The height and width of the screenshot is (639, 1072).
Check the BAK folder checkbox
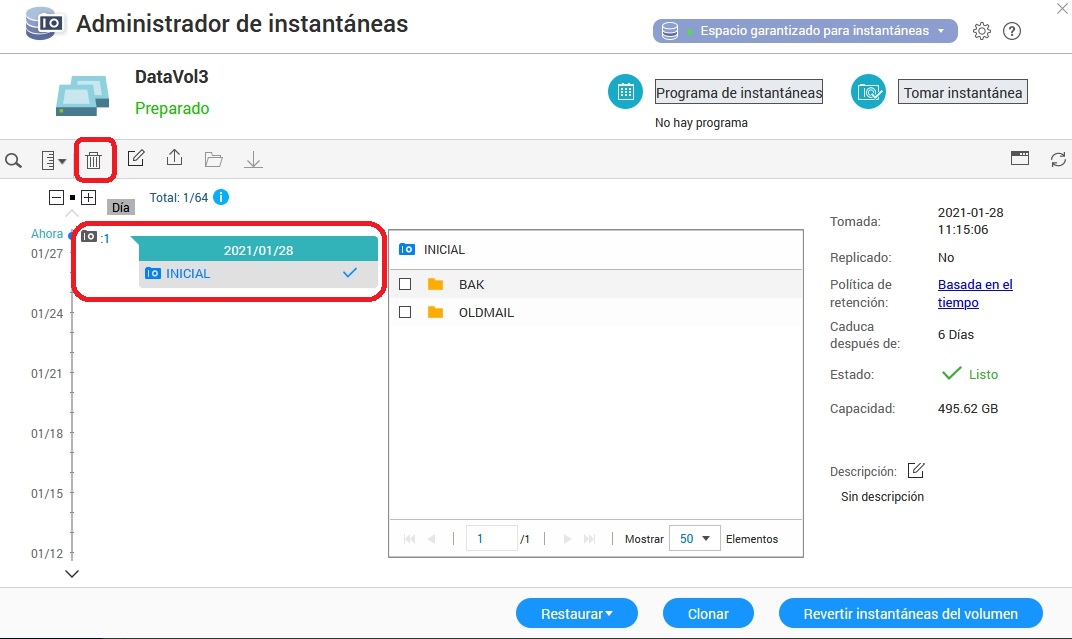click(405, 284)
